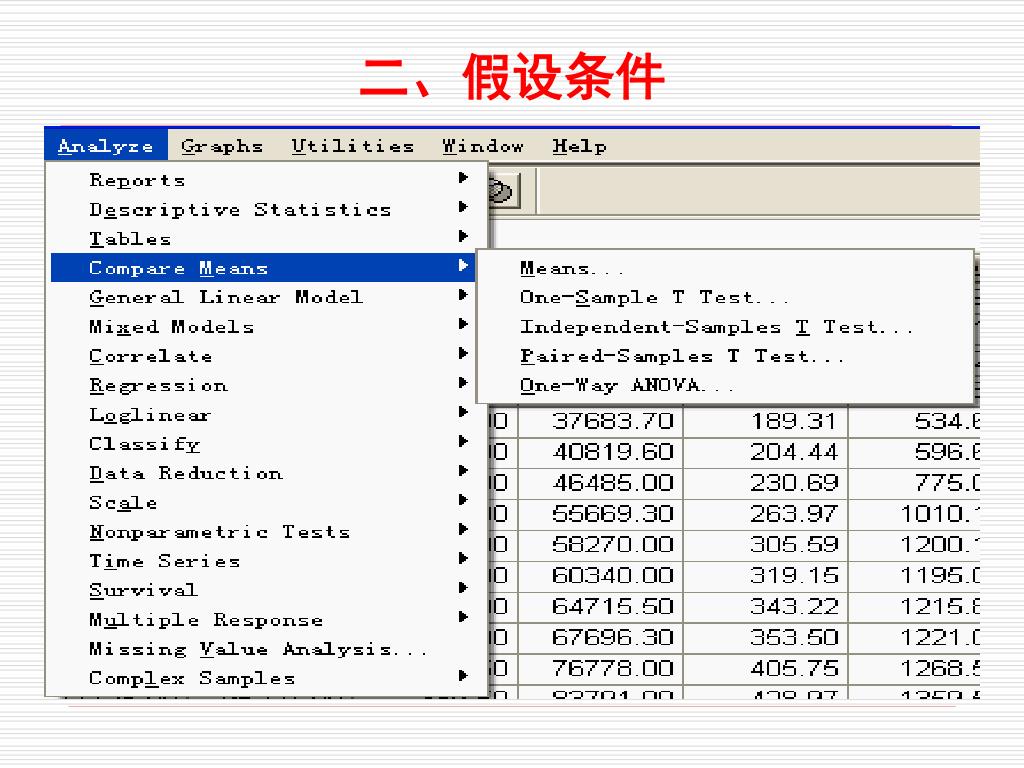Screen dimensions: 1024x768
Task: Select One-Sample T Test option
Action: point(725,297)
